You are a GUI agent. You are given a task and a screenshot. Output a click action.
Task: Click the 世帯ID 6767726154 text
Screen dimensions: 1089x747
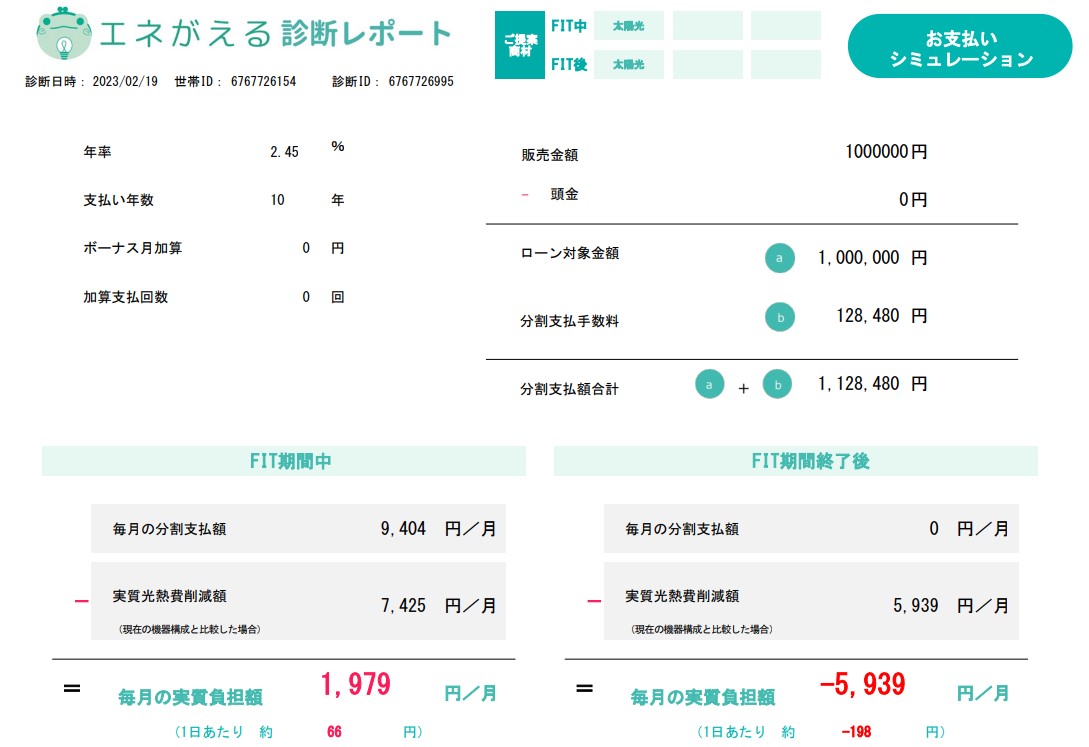(x=235, y=82)
